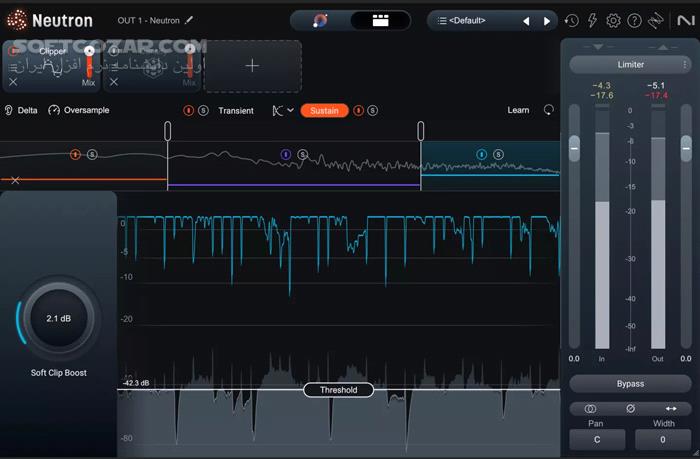Select the Transient mode
The height and width of the screenshot is (459, 700).
click(235, 110)
